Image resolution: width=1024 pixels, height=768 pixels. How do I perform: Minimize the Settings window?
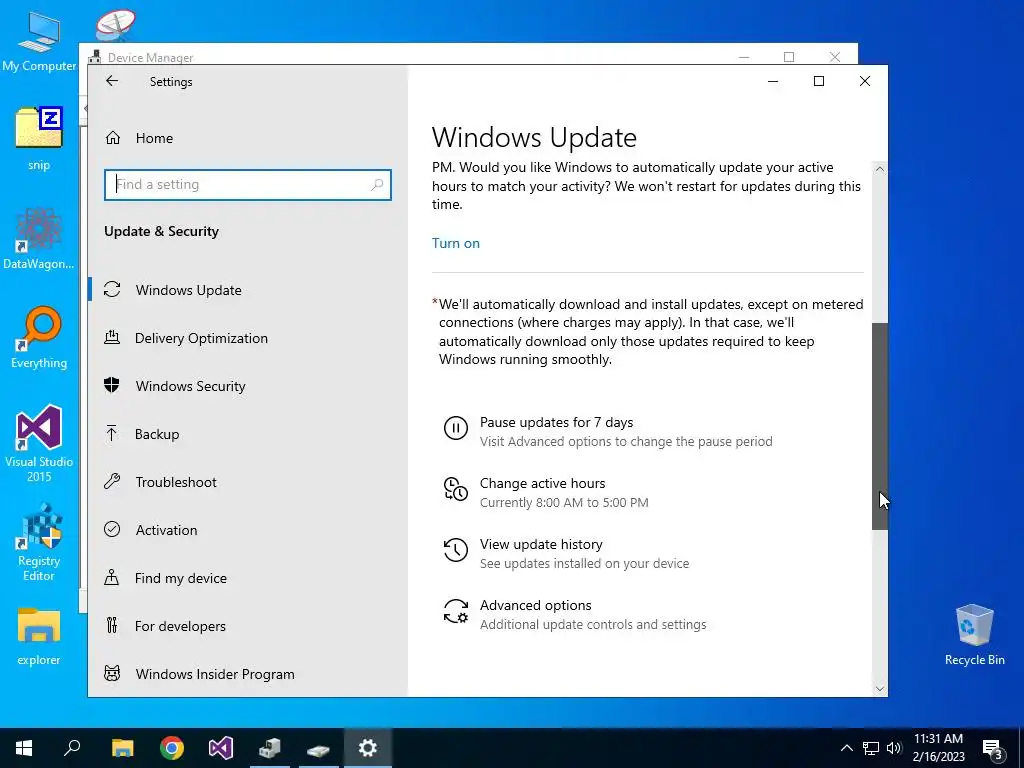(773, 81)
